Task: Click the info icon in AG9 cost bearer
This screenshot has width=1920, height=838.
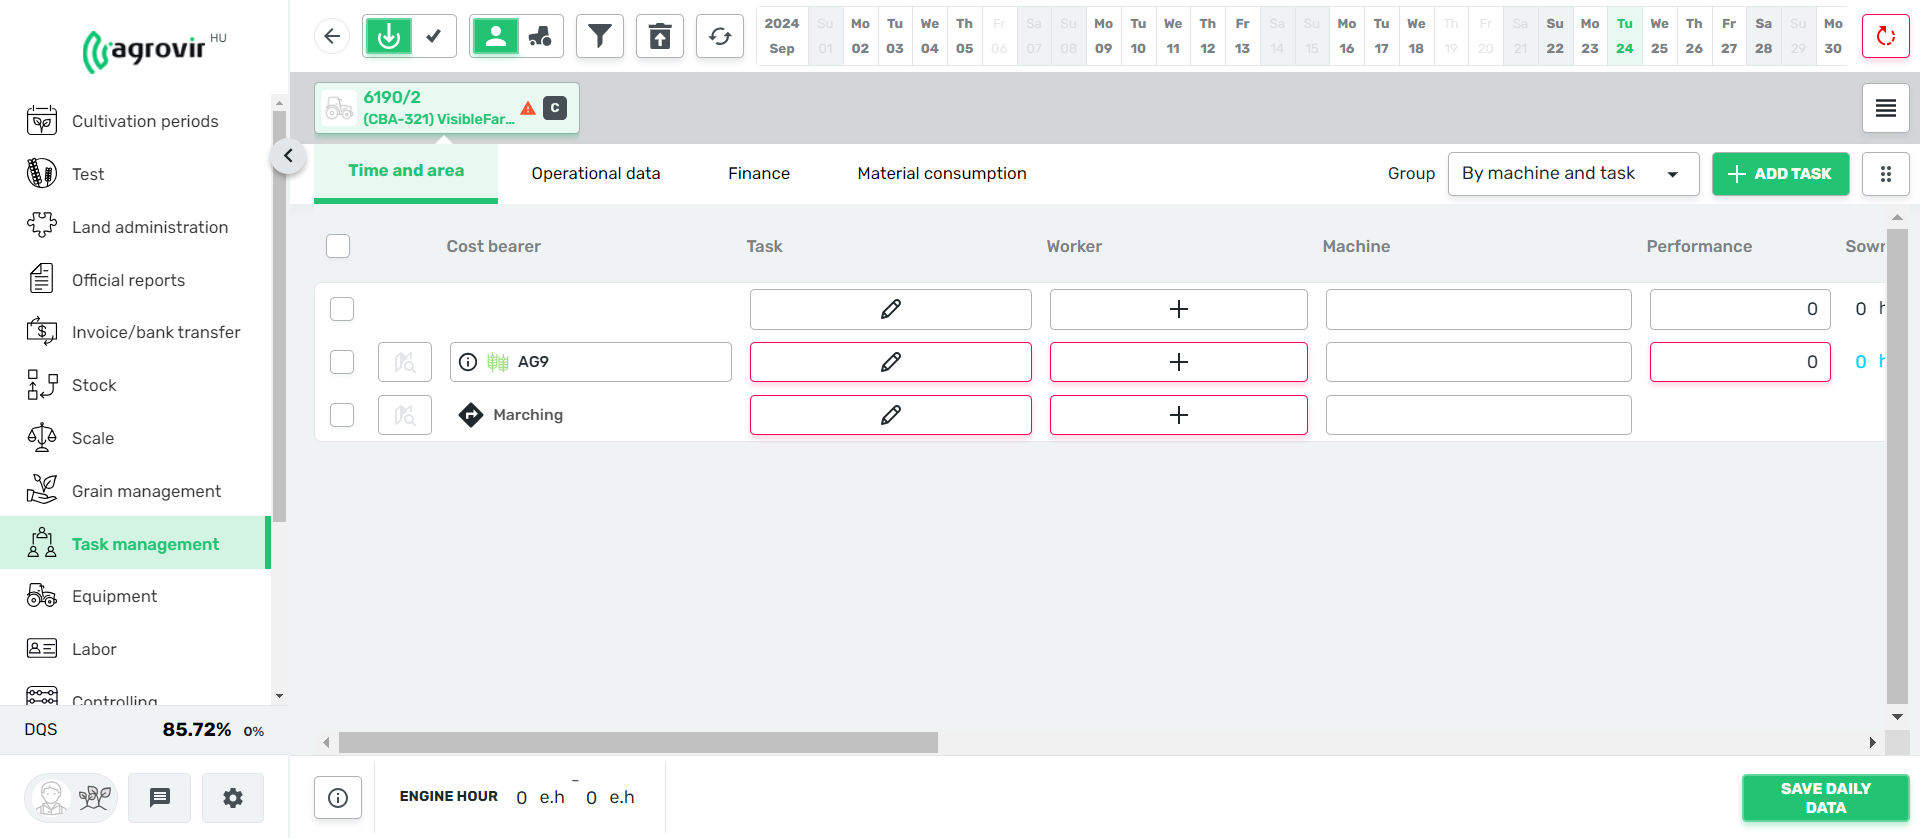Action: (468, 362)
